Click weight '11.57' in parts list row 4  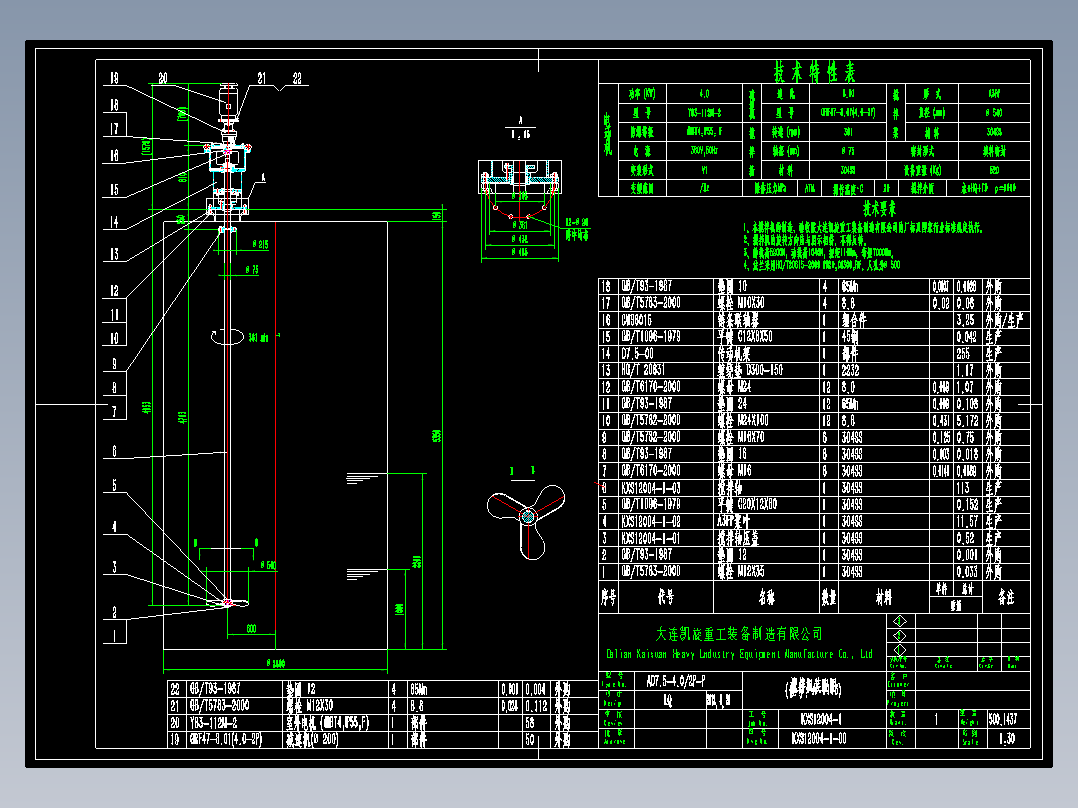967,521
